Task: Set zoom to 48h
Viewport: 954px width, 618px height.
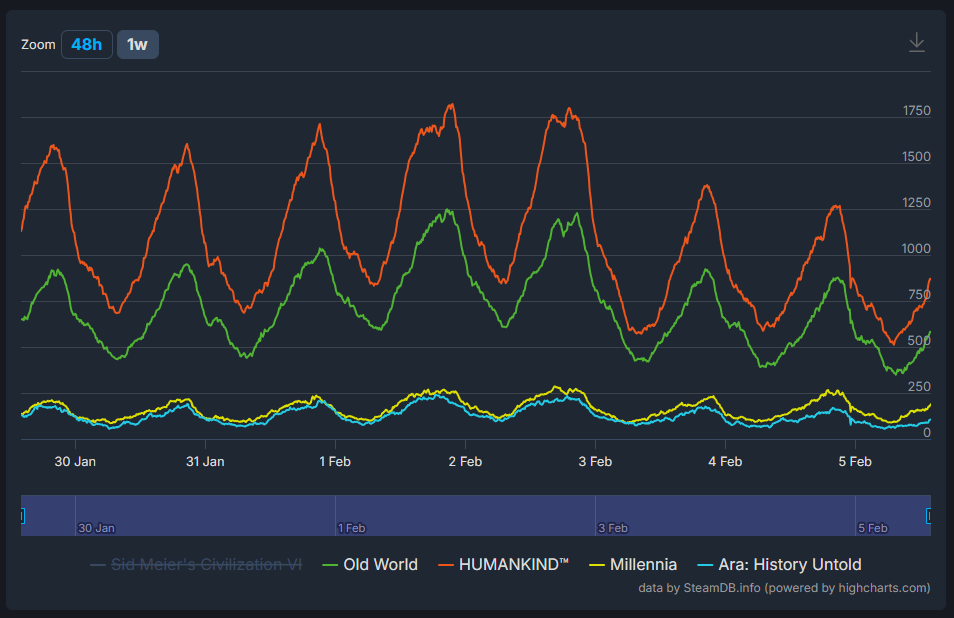Action: [87, 45]
